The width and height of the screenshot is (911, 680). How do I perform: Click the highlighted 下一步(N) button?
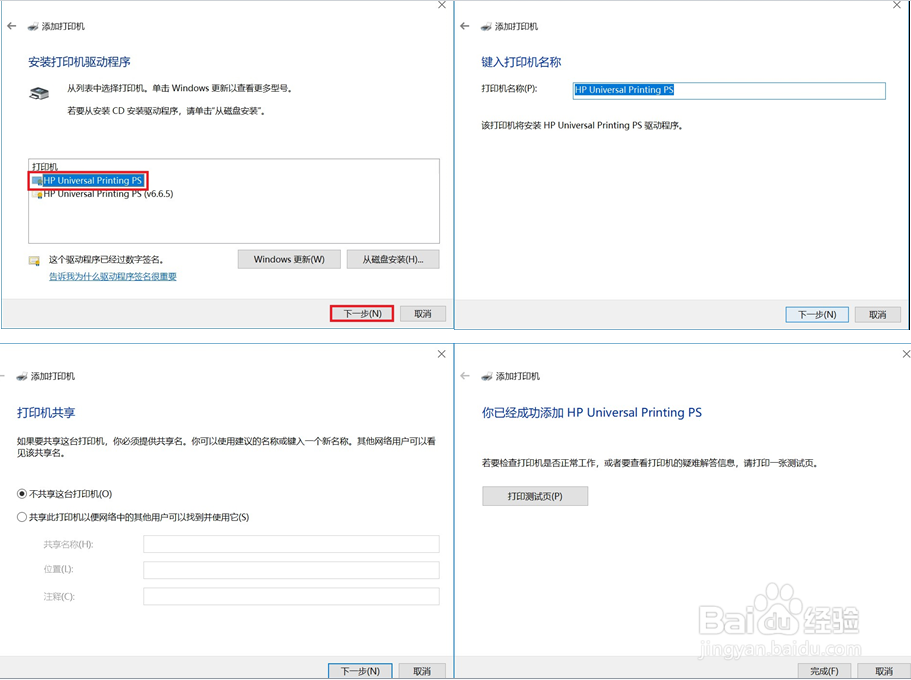[361, 313]
